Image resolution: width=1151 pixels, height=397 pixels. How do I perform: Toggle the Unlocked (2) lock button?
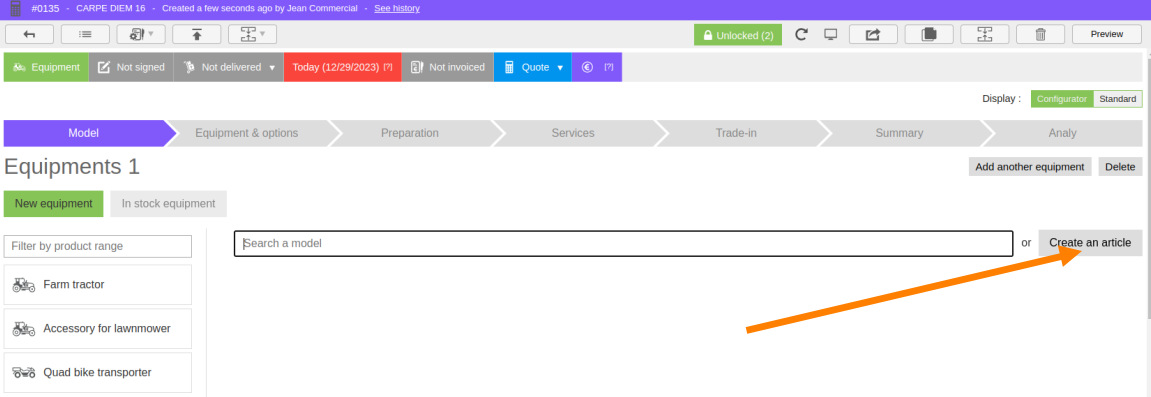[738, 34]
